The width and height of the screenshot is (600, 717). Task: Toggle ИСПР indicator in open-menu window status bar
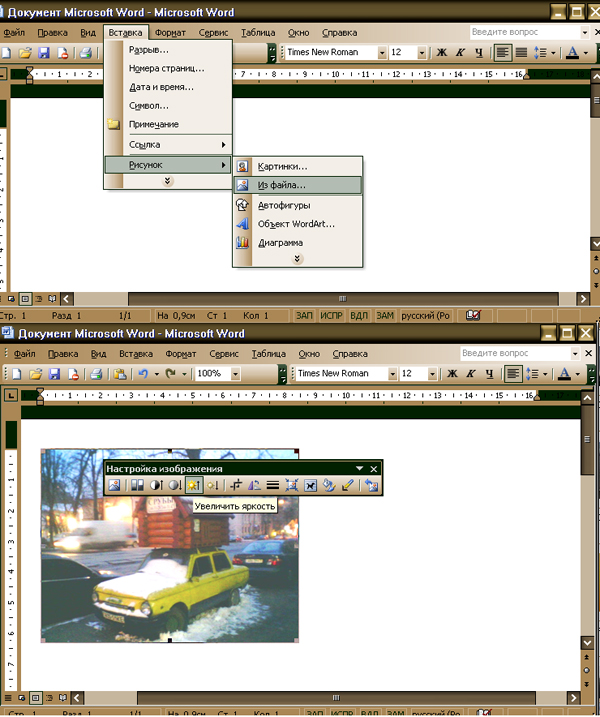tap(331, 316)
